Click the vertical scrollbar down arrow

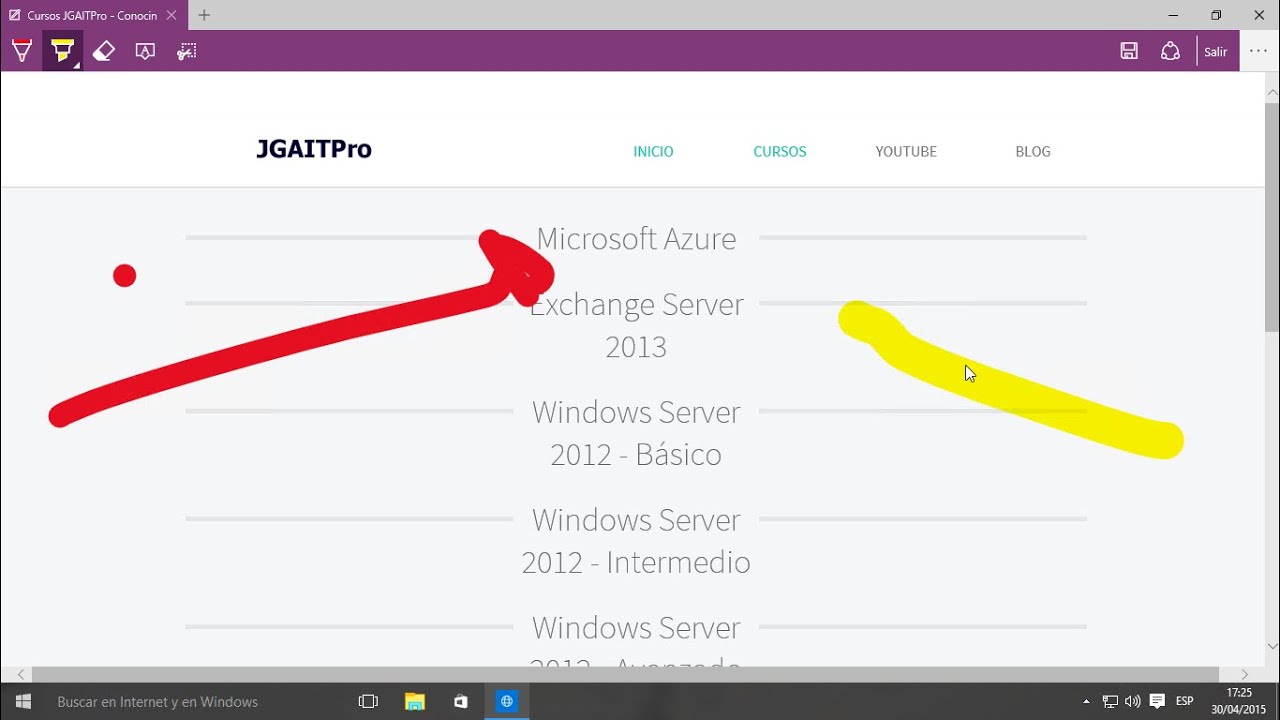(1272, 646)
